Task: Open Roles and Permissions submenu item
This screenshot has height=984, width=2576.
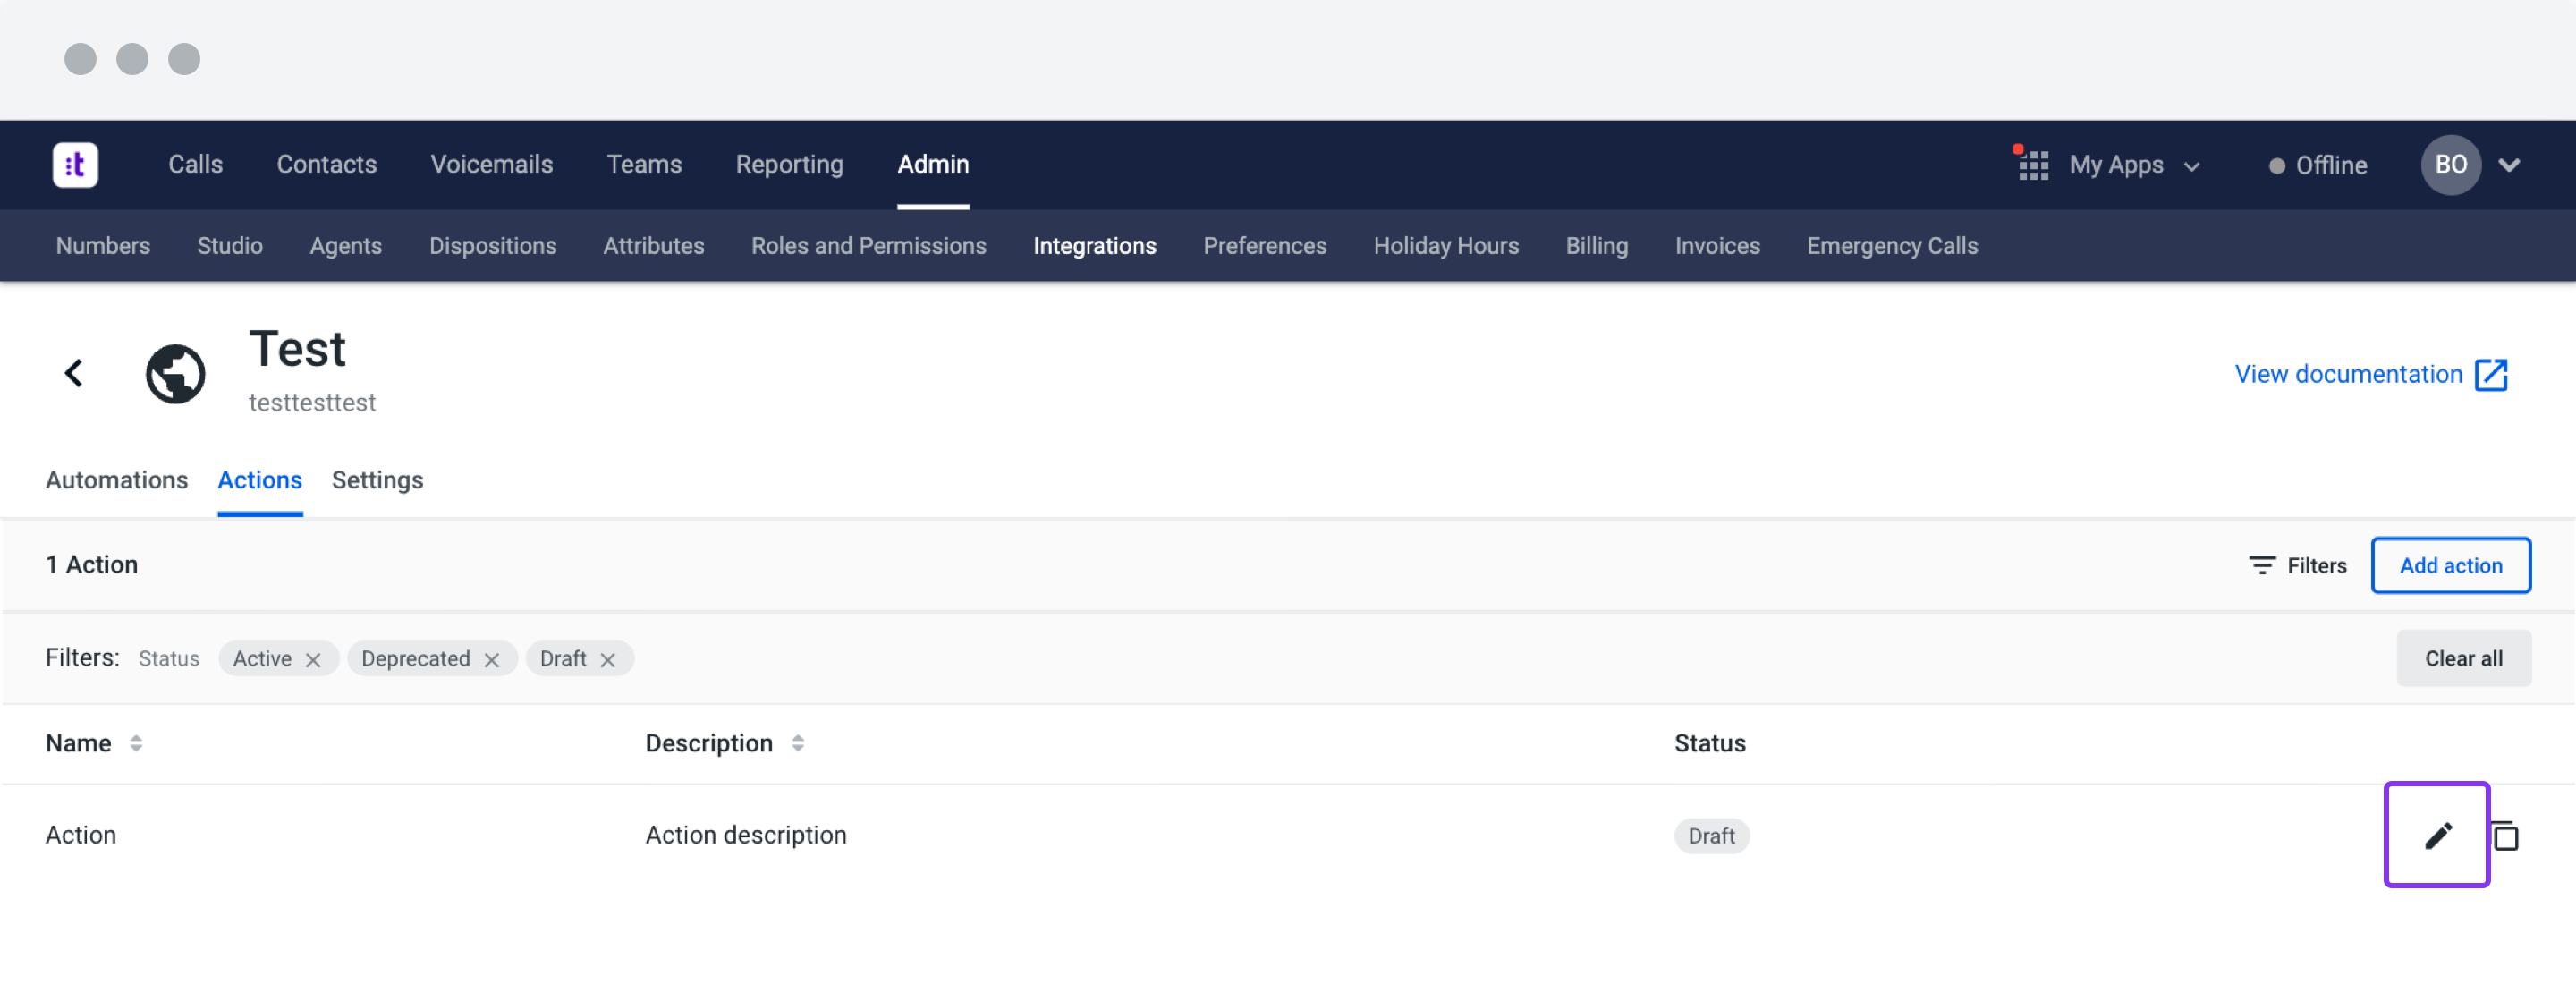Action: pos(868,246)
